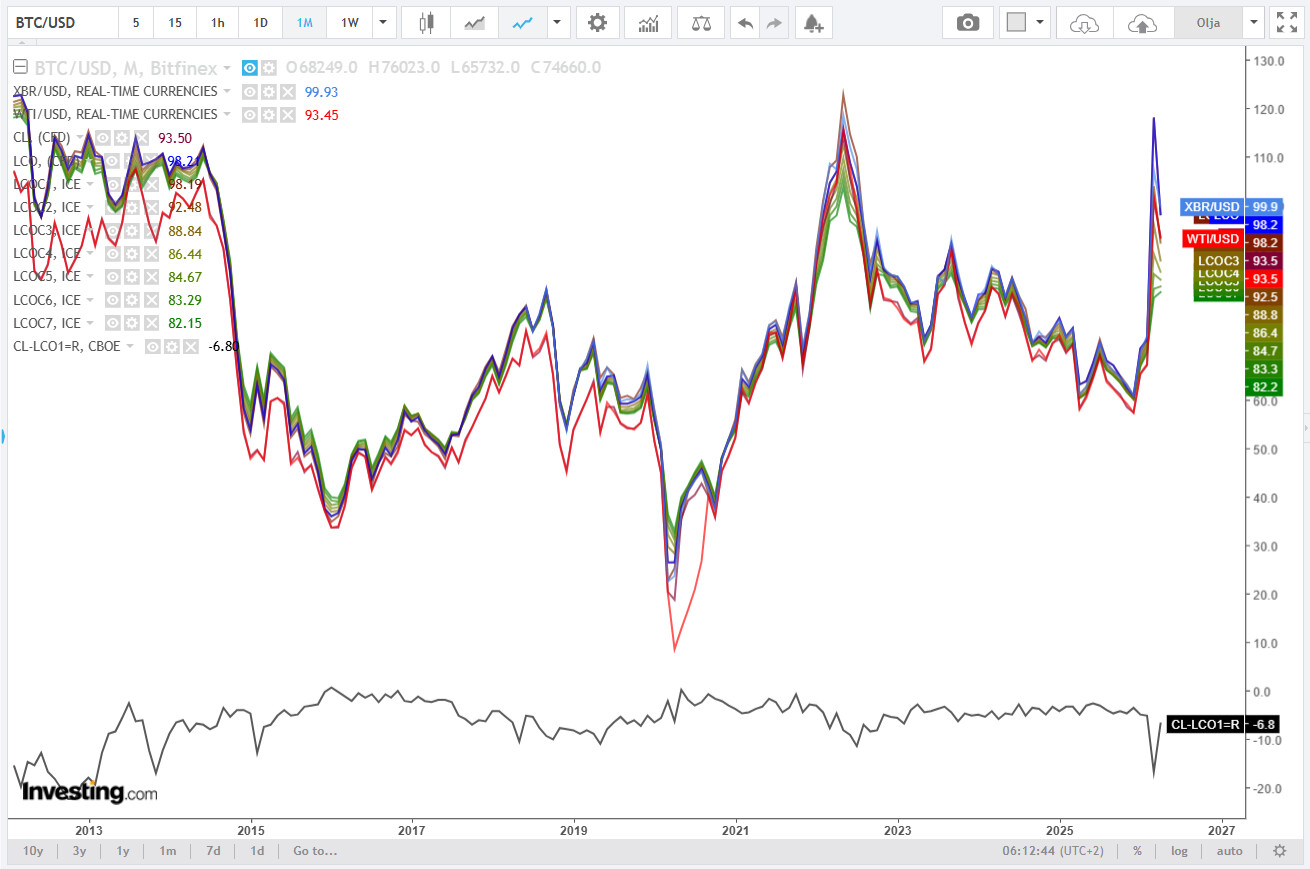The height and width of the screenshot is (869, 1310).
Task: Take a chart snapshot with camera
Action: 967,23
